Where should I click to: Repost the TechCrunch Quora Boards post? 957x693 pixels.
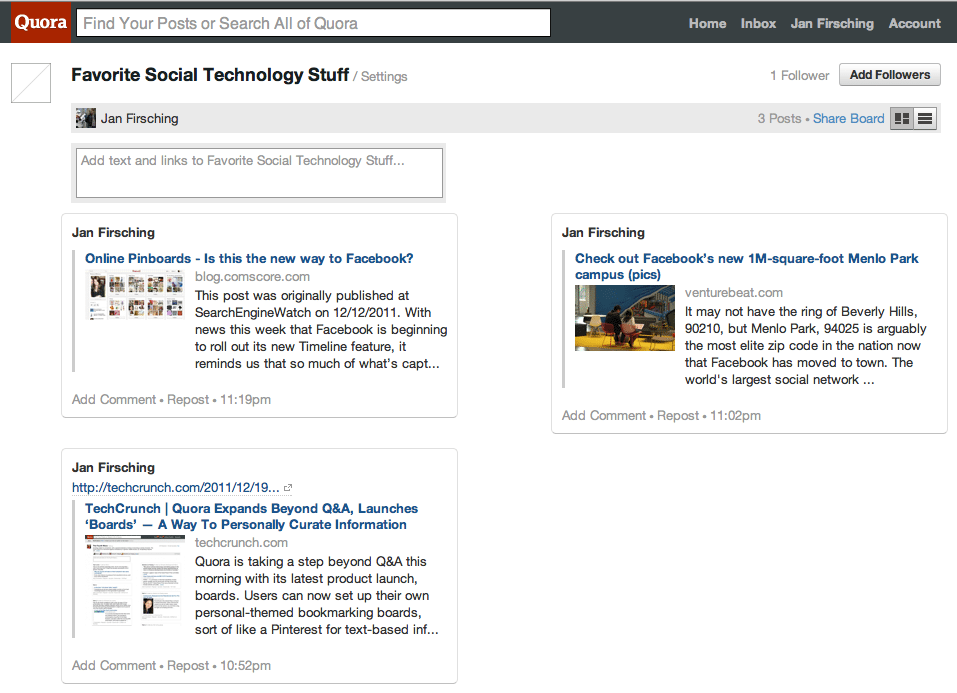(188, 666)
